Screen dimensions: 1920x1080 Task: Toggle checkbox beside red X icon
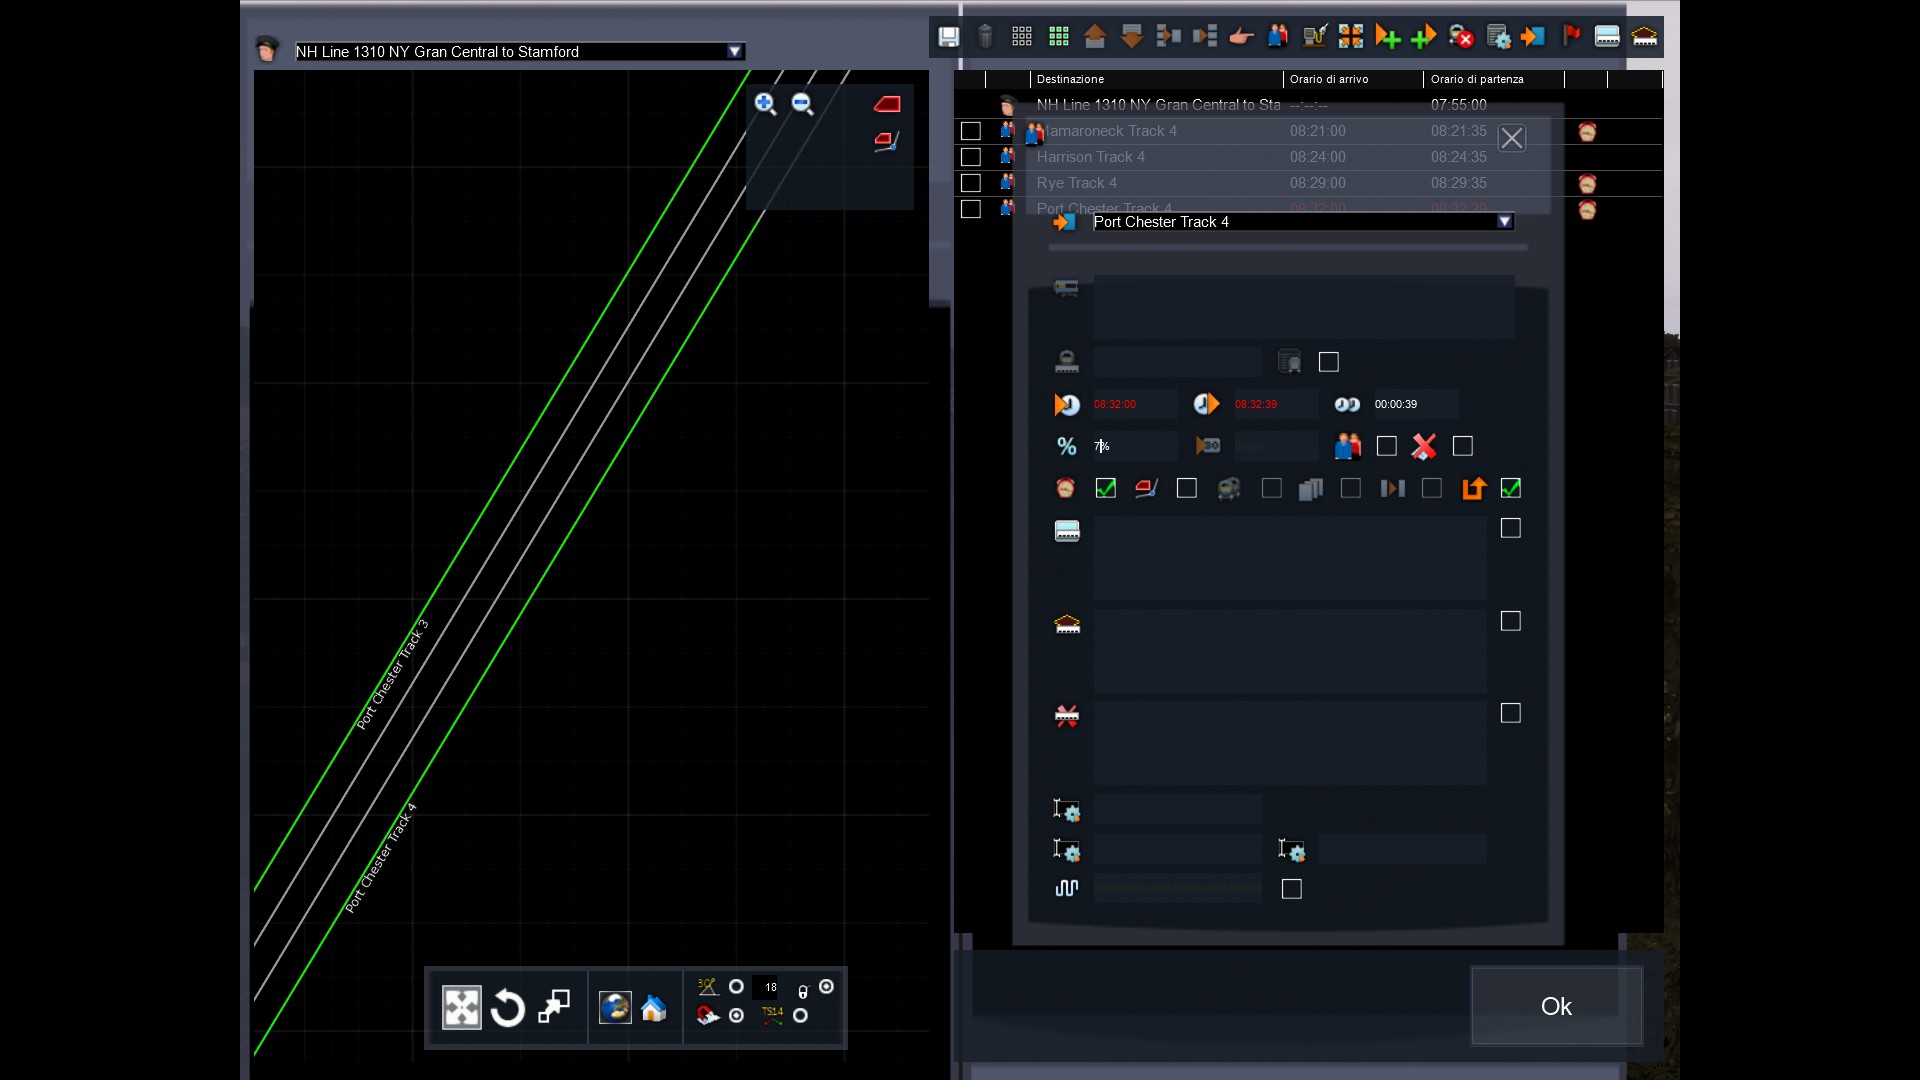click(x=1462, y=446)
